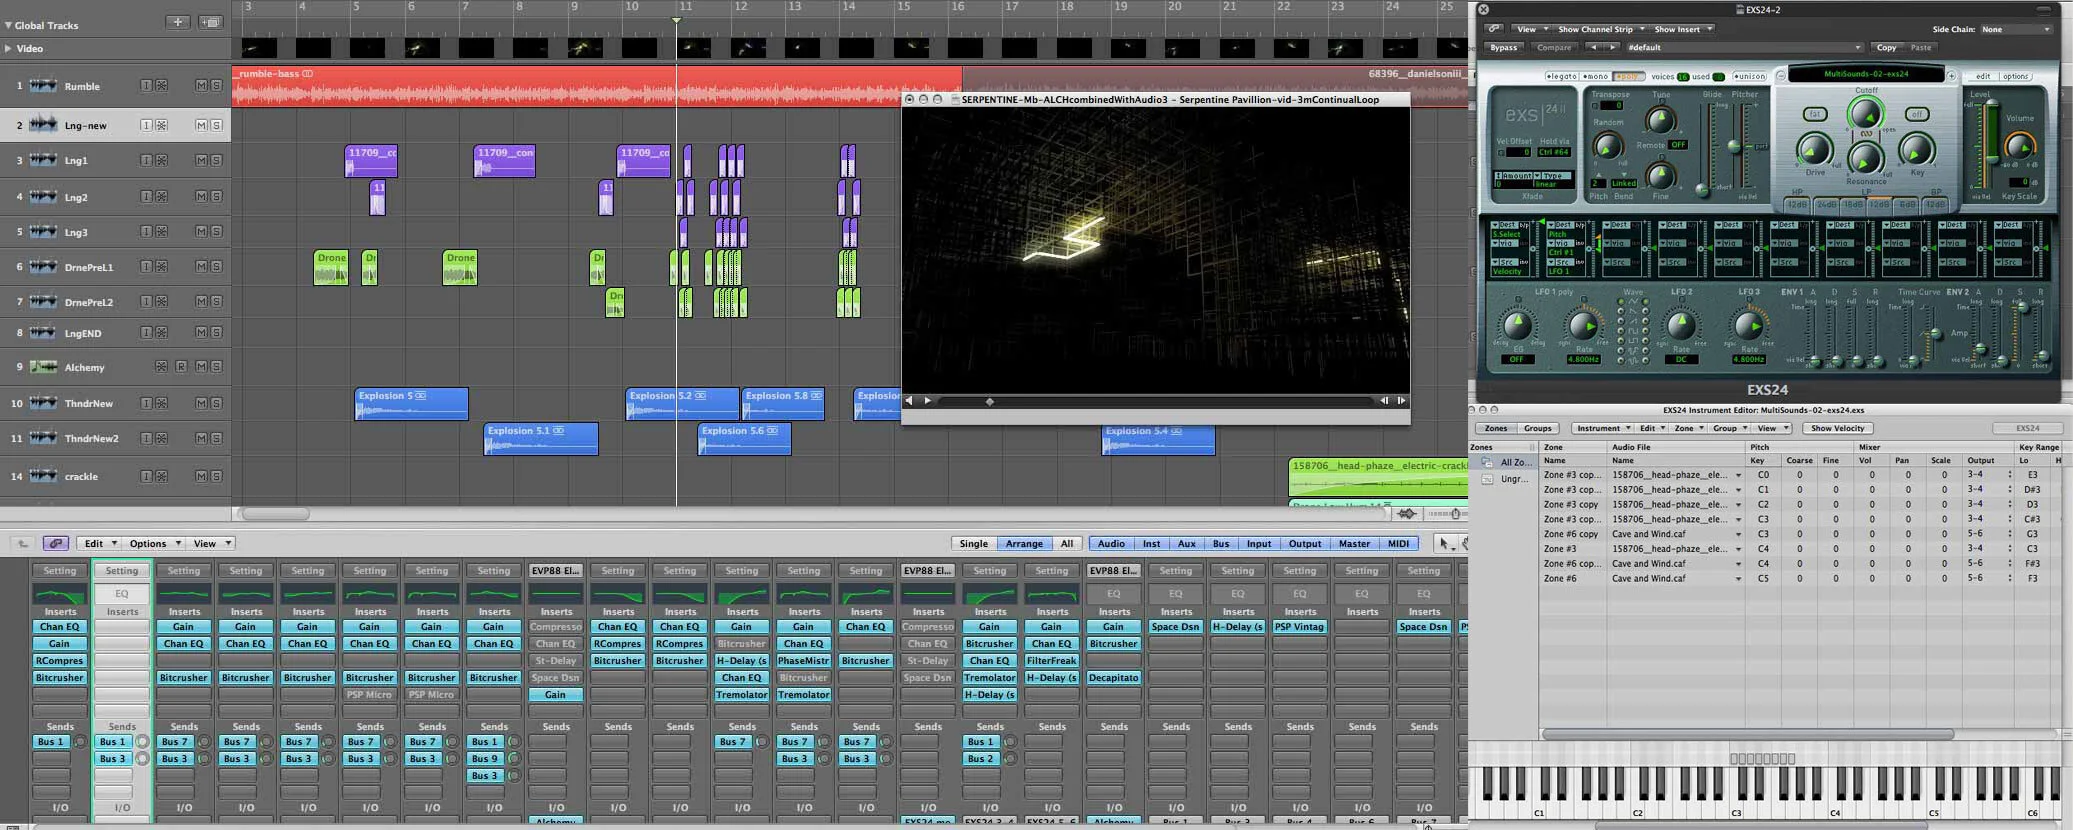The width and height of the screenshot is (2073, 830).
Task: Open the View dropdown in EXS24 plugin header
Action: pyautogui.click(x=1531, y=29)
